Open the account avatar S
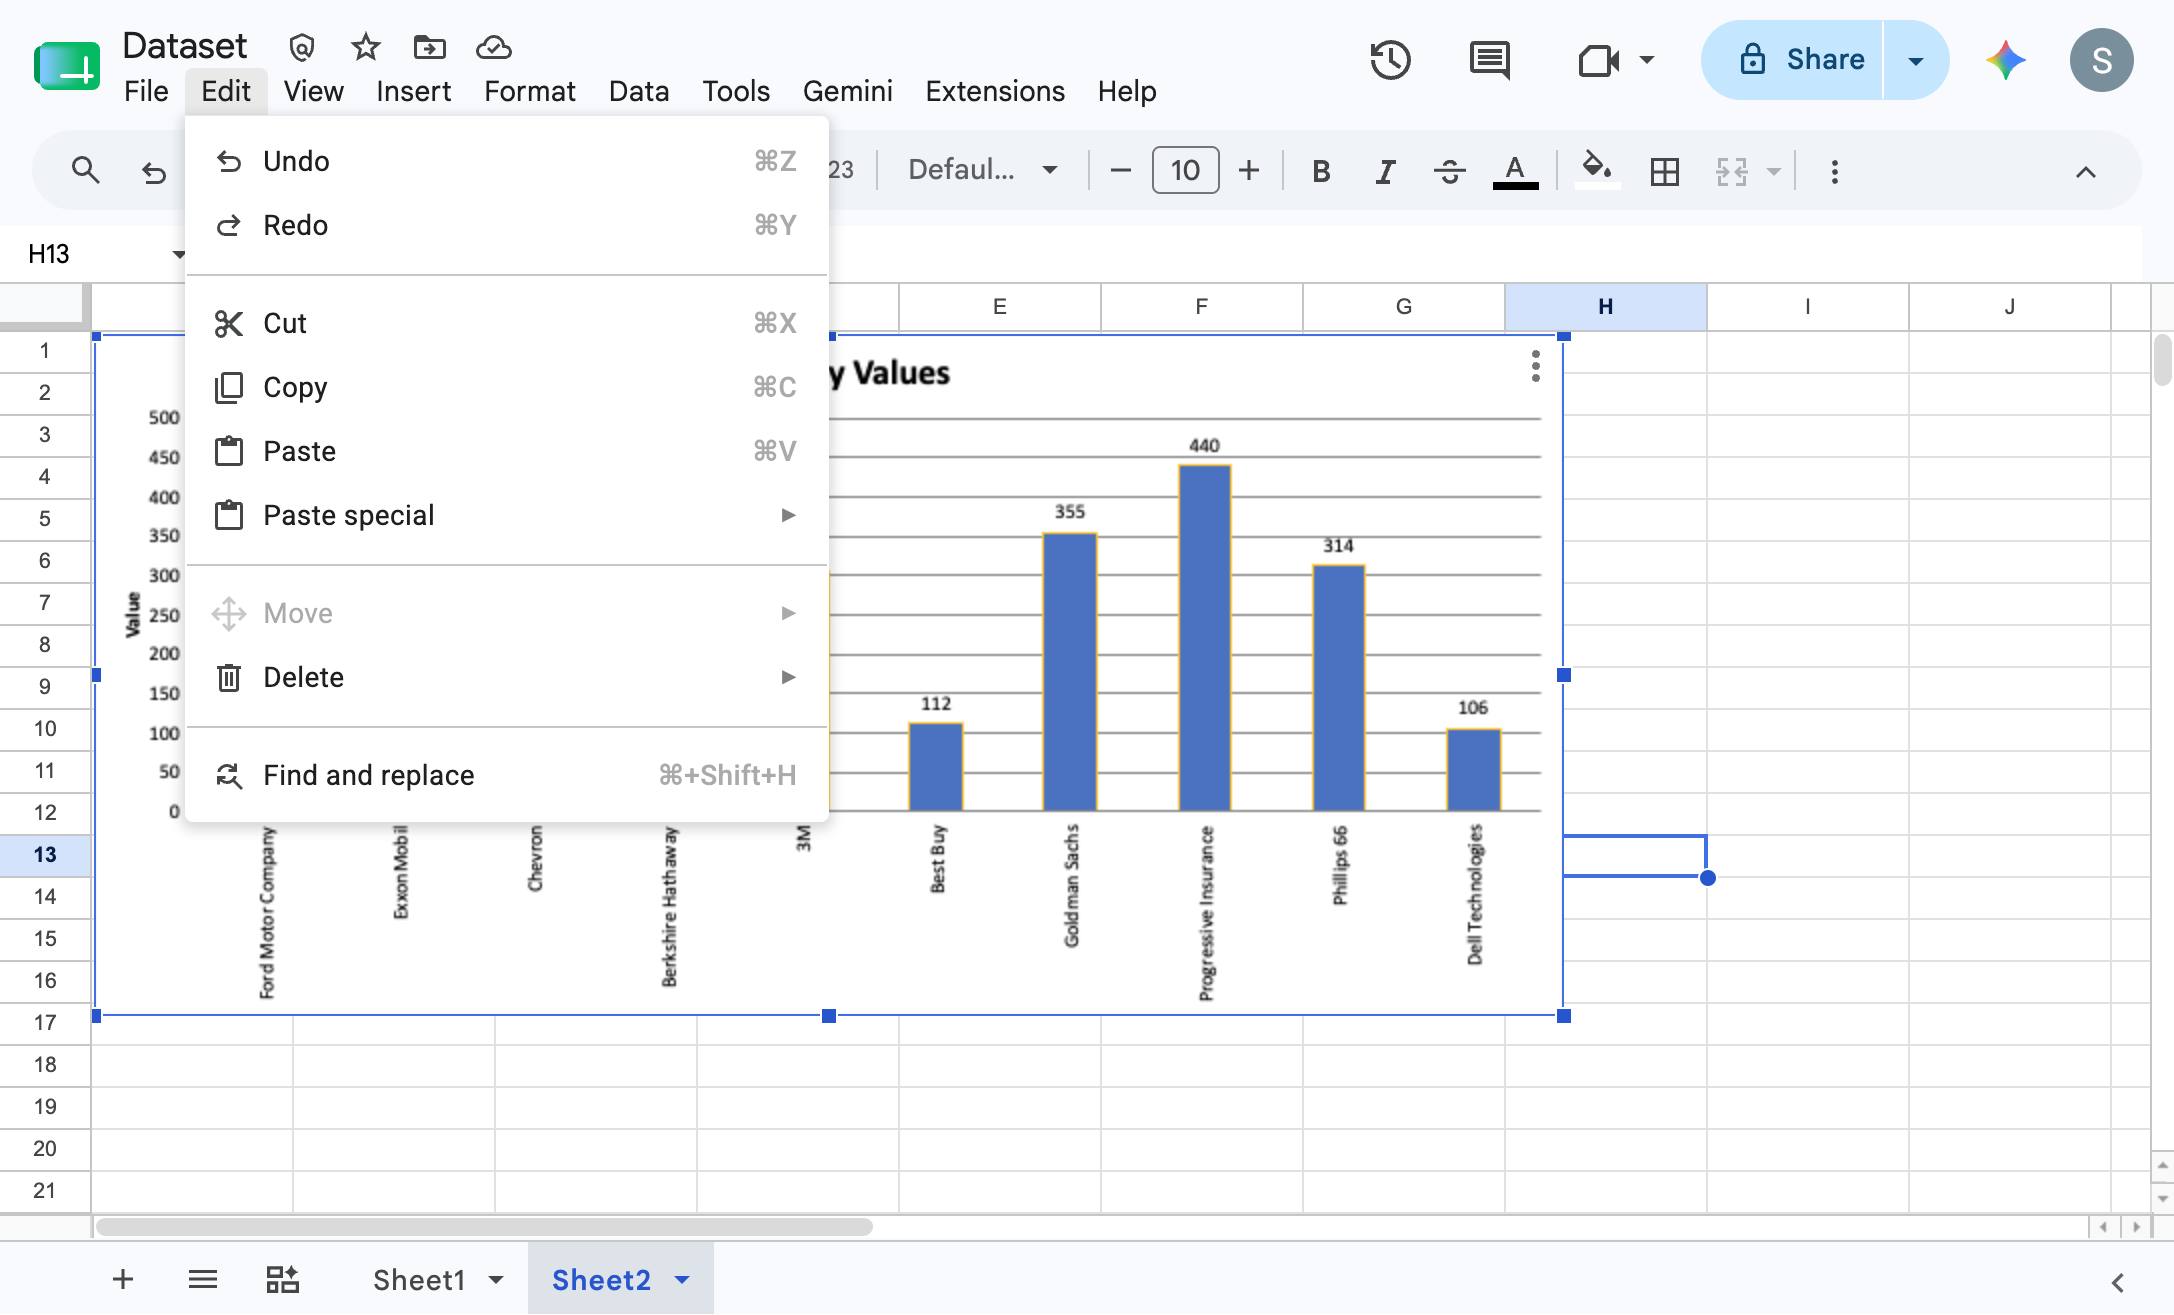 pos(2101,60)
